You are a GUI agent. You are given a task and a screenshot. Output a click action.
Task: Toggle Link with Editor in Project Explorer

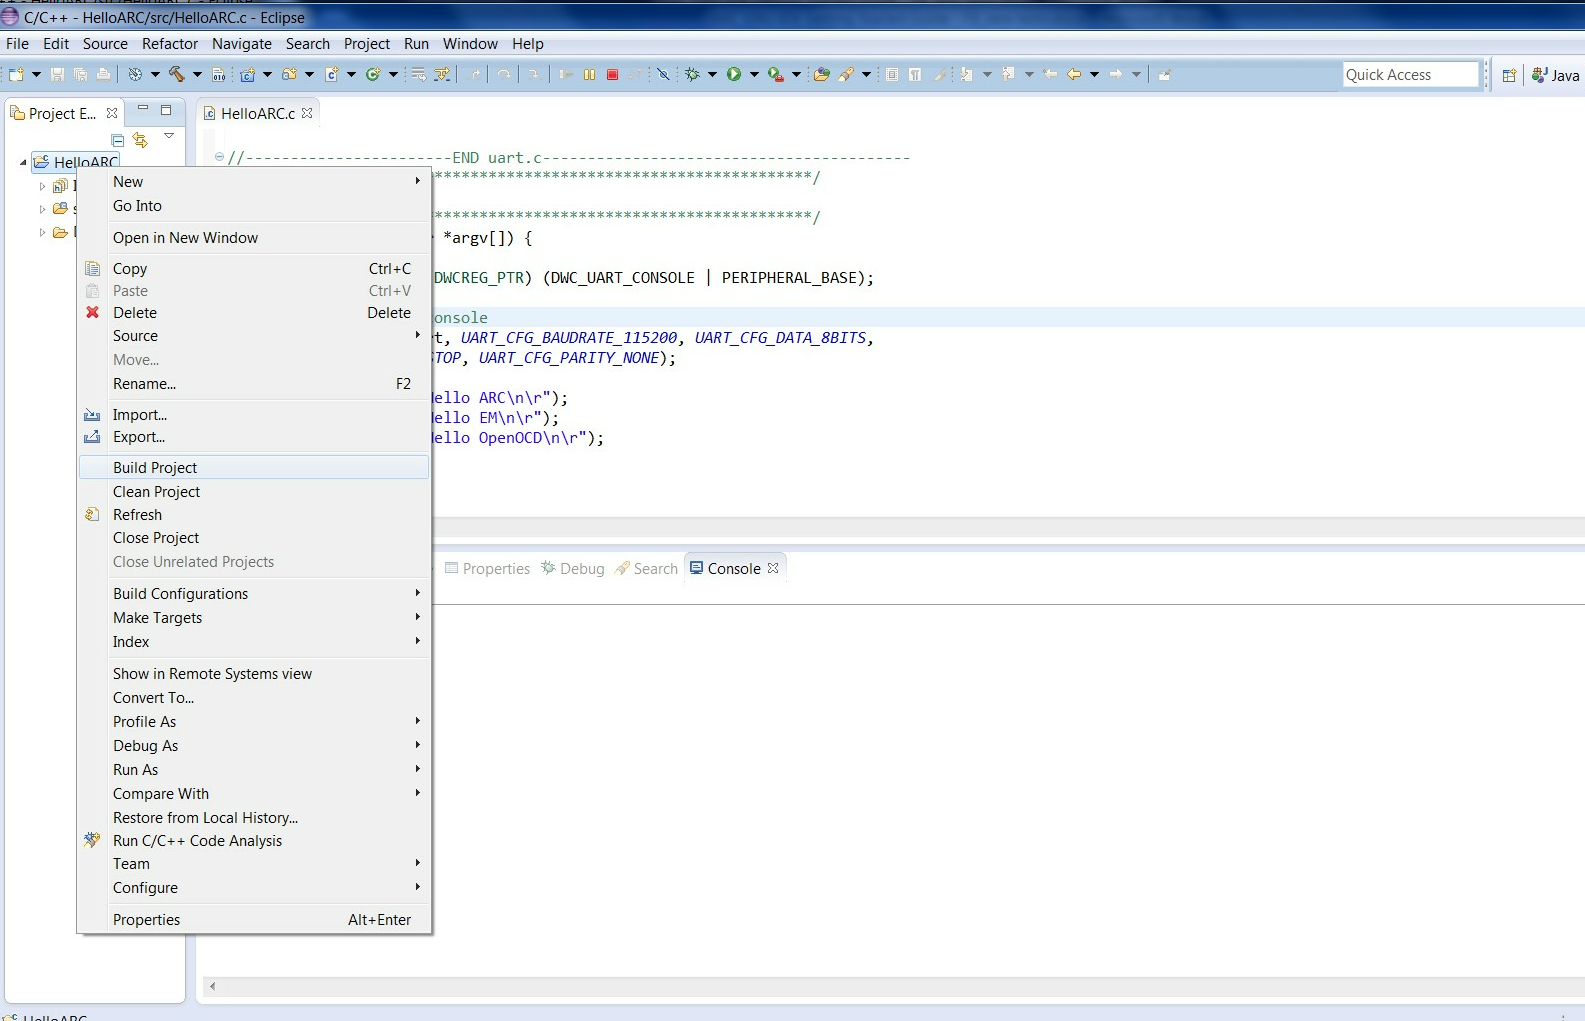[x=140, y=140]
